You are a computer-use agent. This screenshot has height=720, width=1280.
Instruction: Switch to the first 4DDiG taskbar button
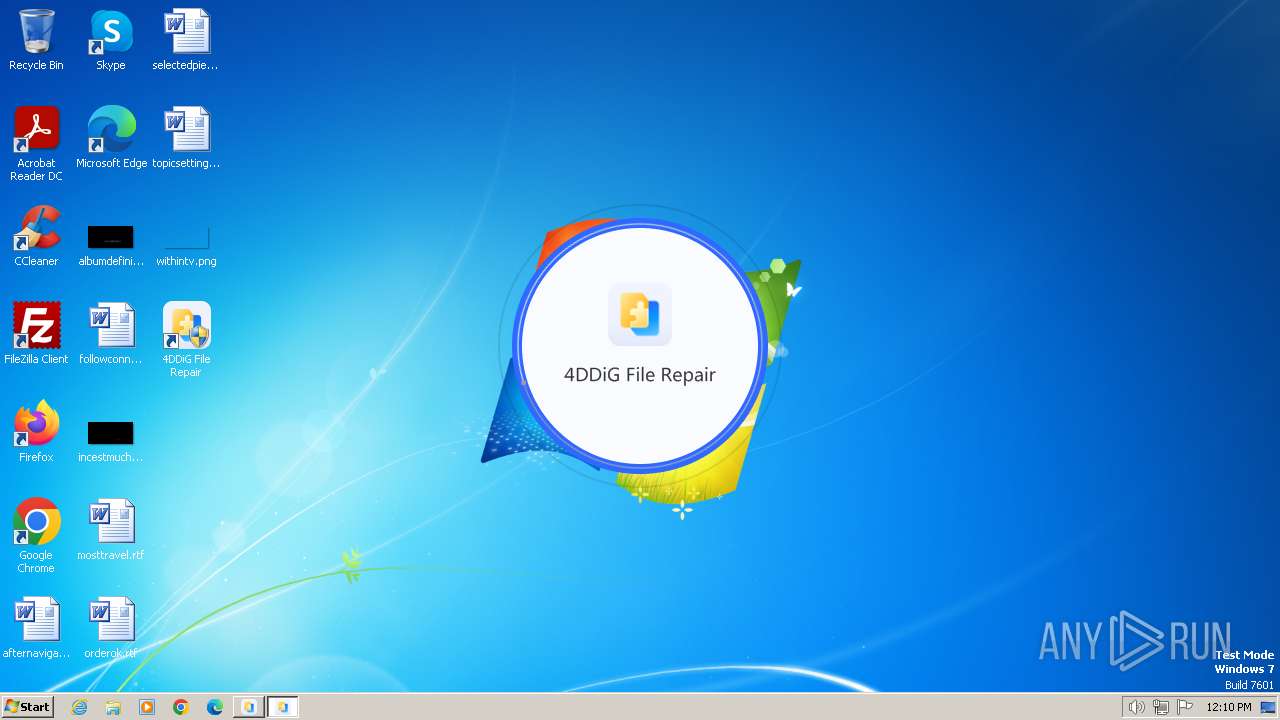pos(249,707)
